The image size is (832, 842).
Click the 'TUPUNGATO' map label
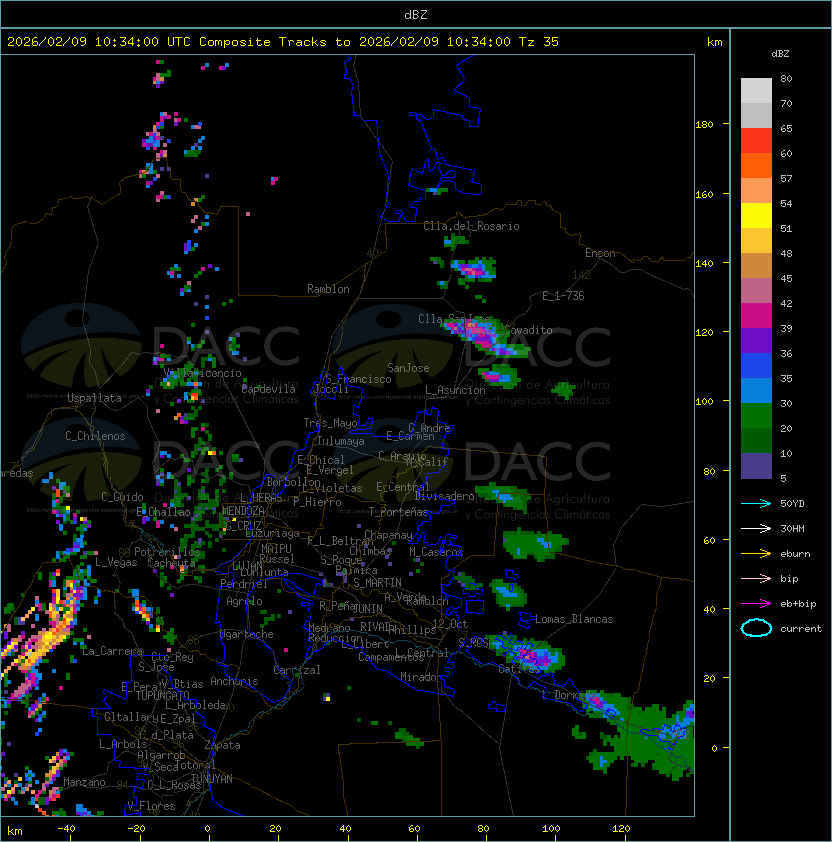[x=162, y=695]
